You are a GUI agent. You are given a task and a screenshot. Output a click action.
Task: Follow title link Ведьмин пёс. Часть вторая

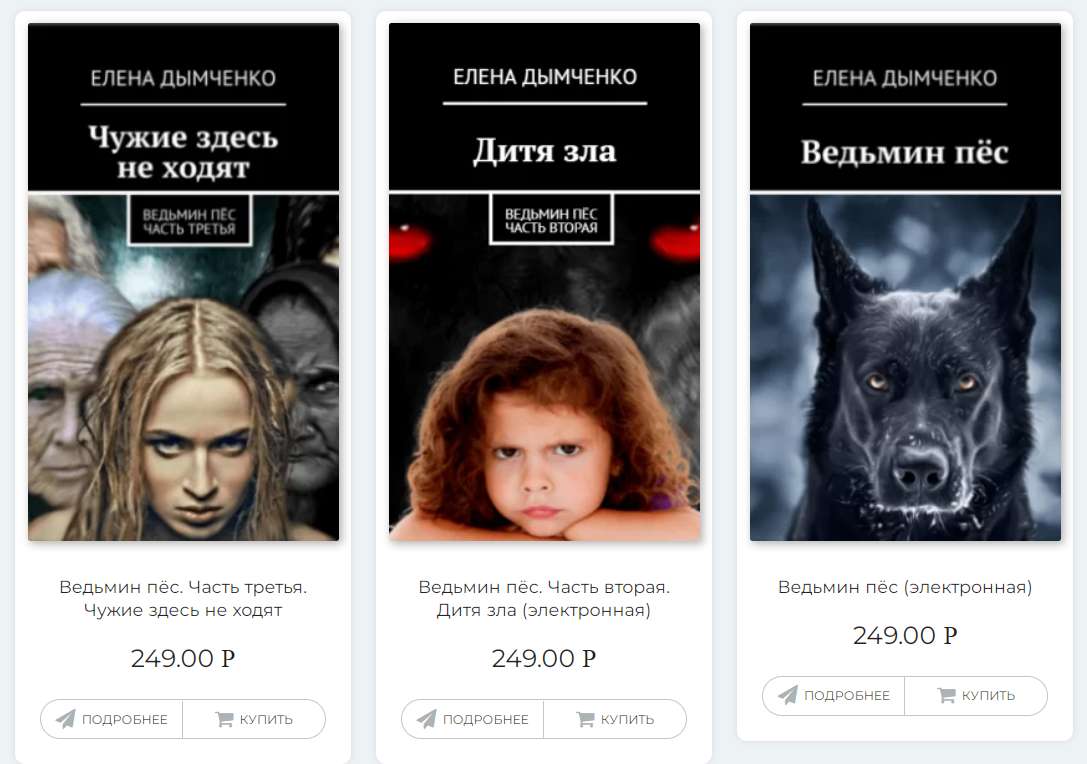tap(544, 598)
